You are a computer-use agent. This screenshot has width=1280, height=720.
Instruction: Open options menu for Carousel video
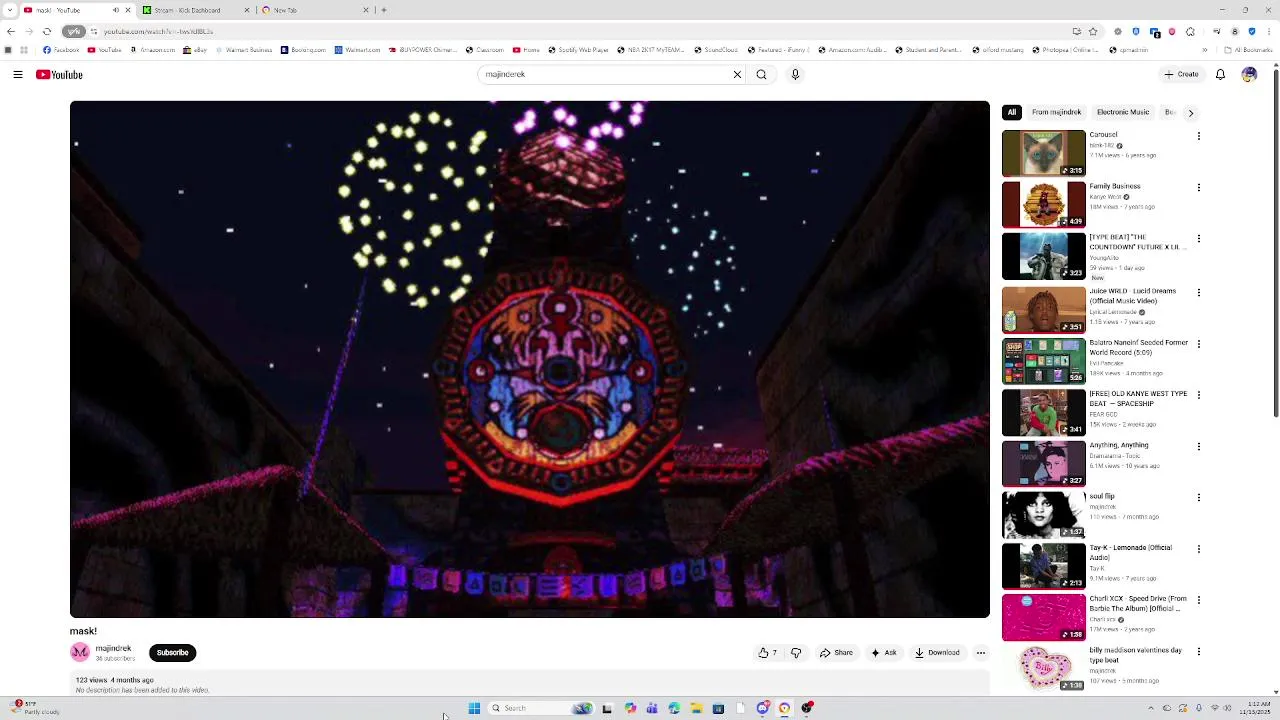1198,136
